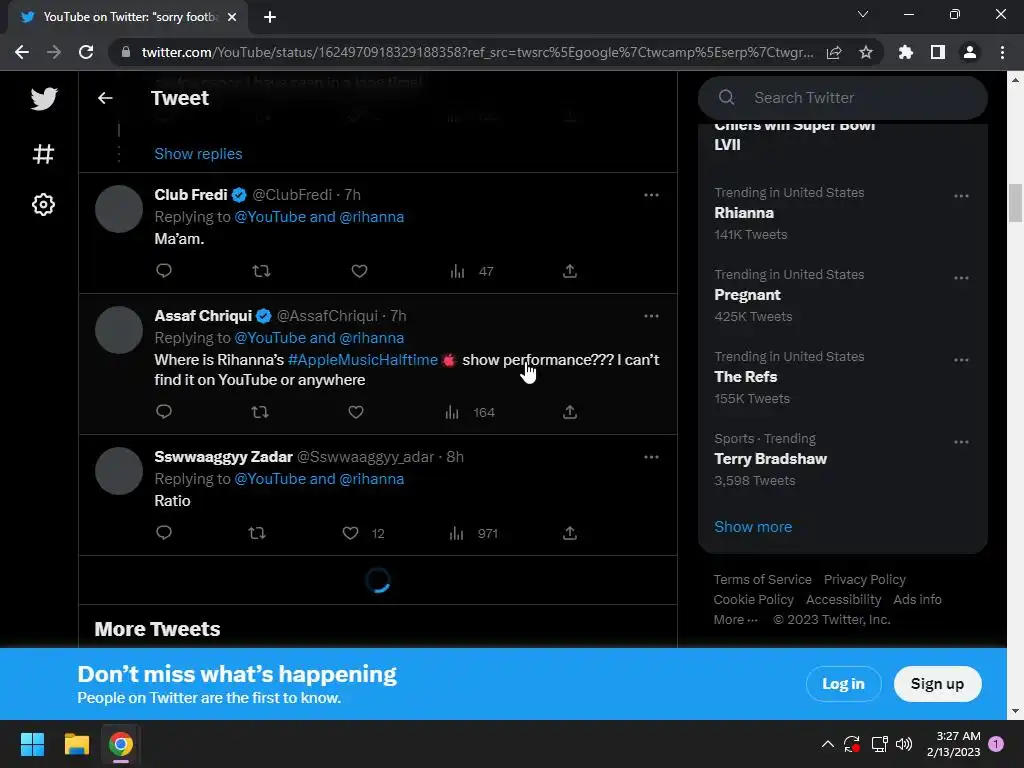This screenshot has width=1024, height=768.
Task: Like Club Fredi's 'Ma'am.' tweet
Action: (x=359, y=270)
